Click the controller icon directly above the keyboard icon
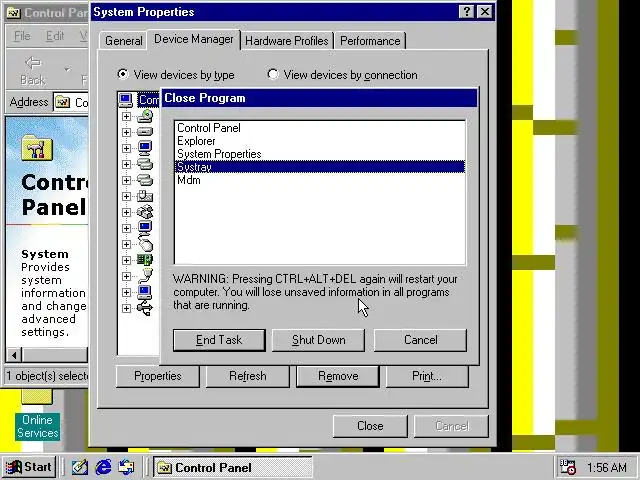Image resolution: width=640 pixels, height=480 pixels. point(145,180)
